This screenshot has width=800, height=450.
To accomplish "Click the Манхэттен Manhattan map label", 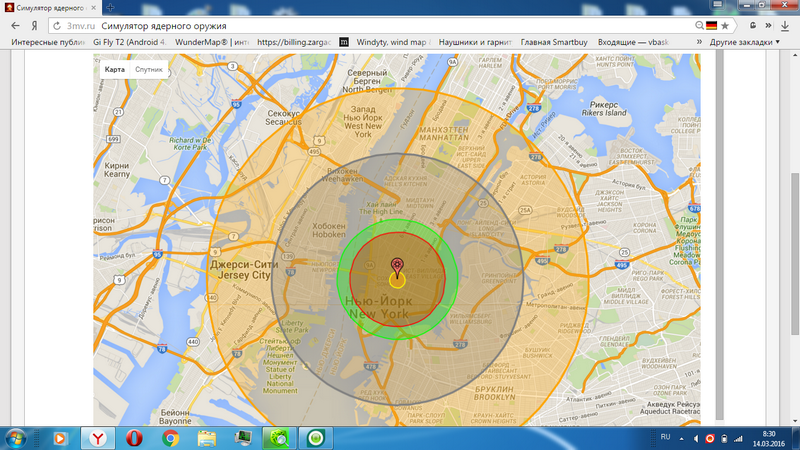I will 444,134.
